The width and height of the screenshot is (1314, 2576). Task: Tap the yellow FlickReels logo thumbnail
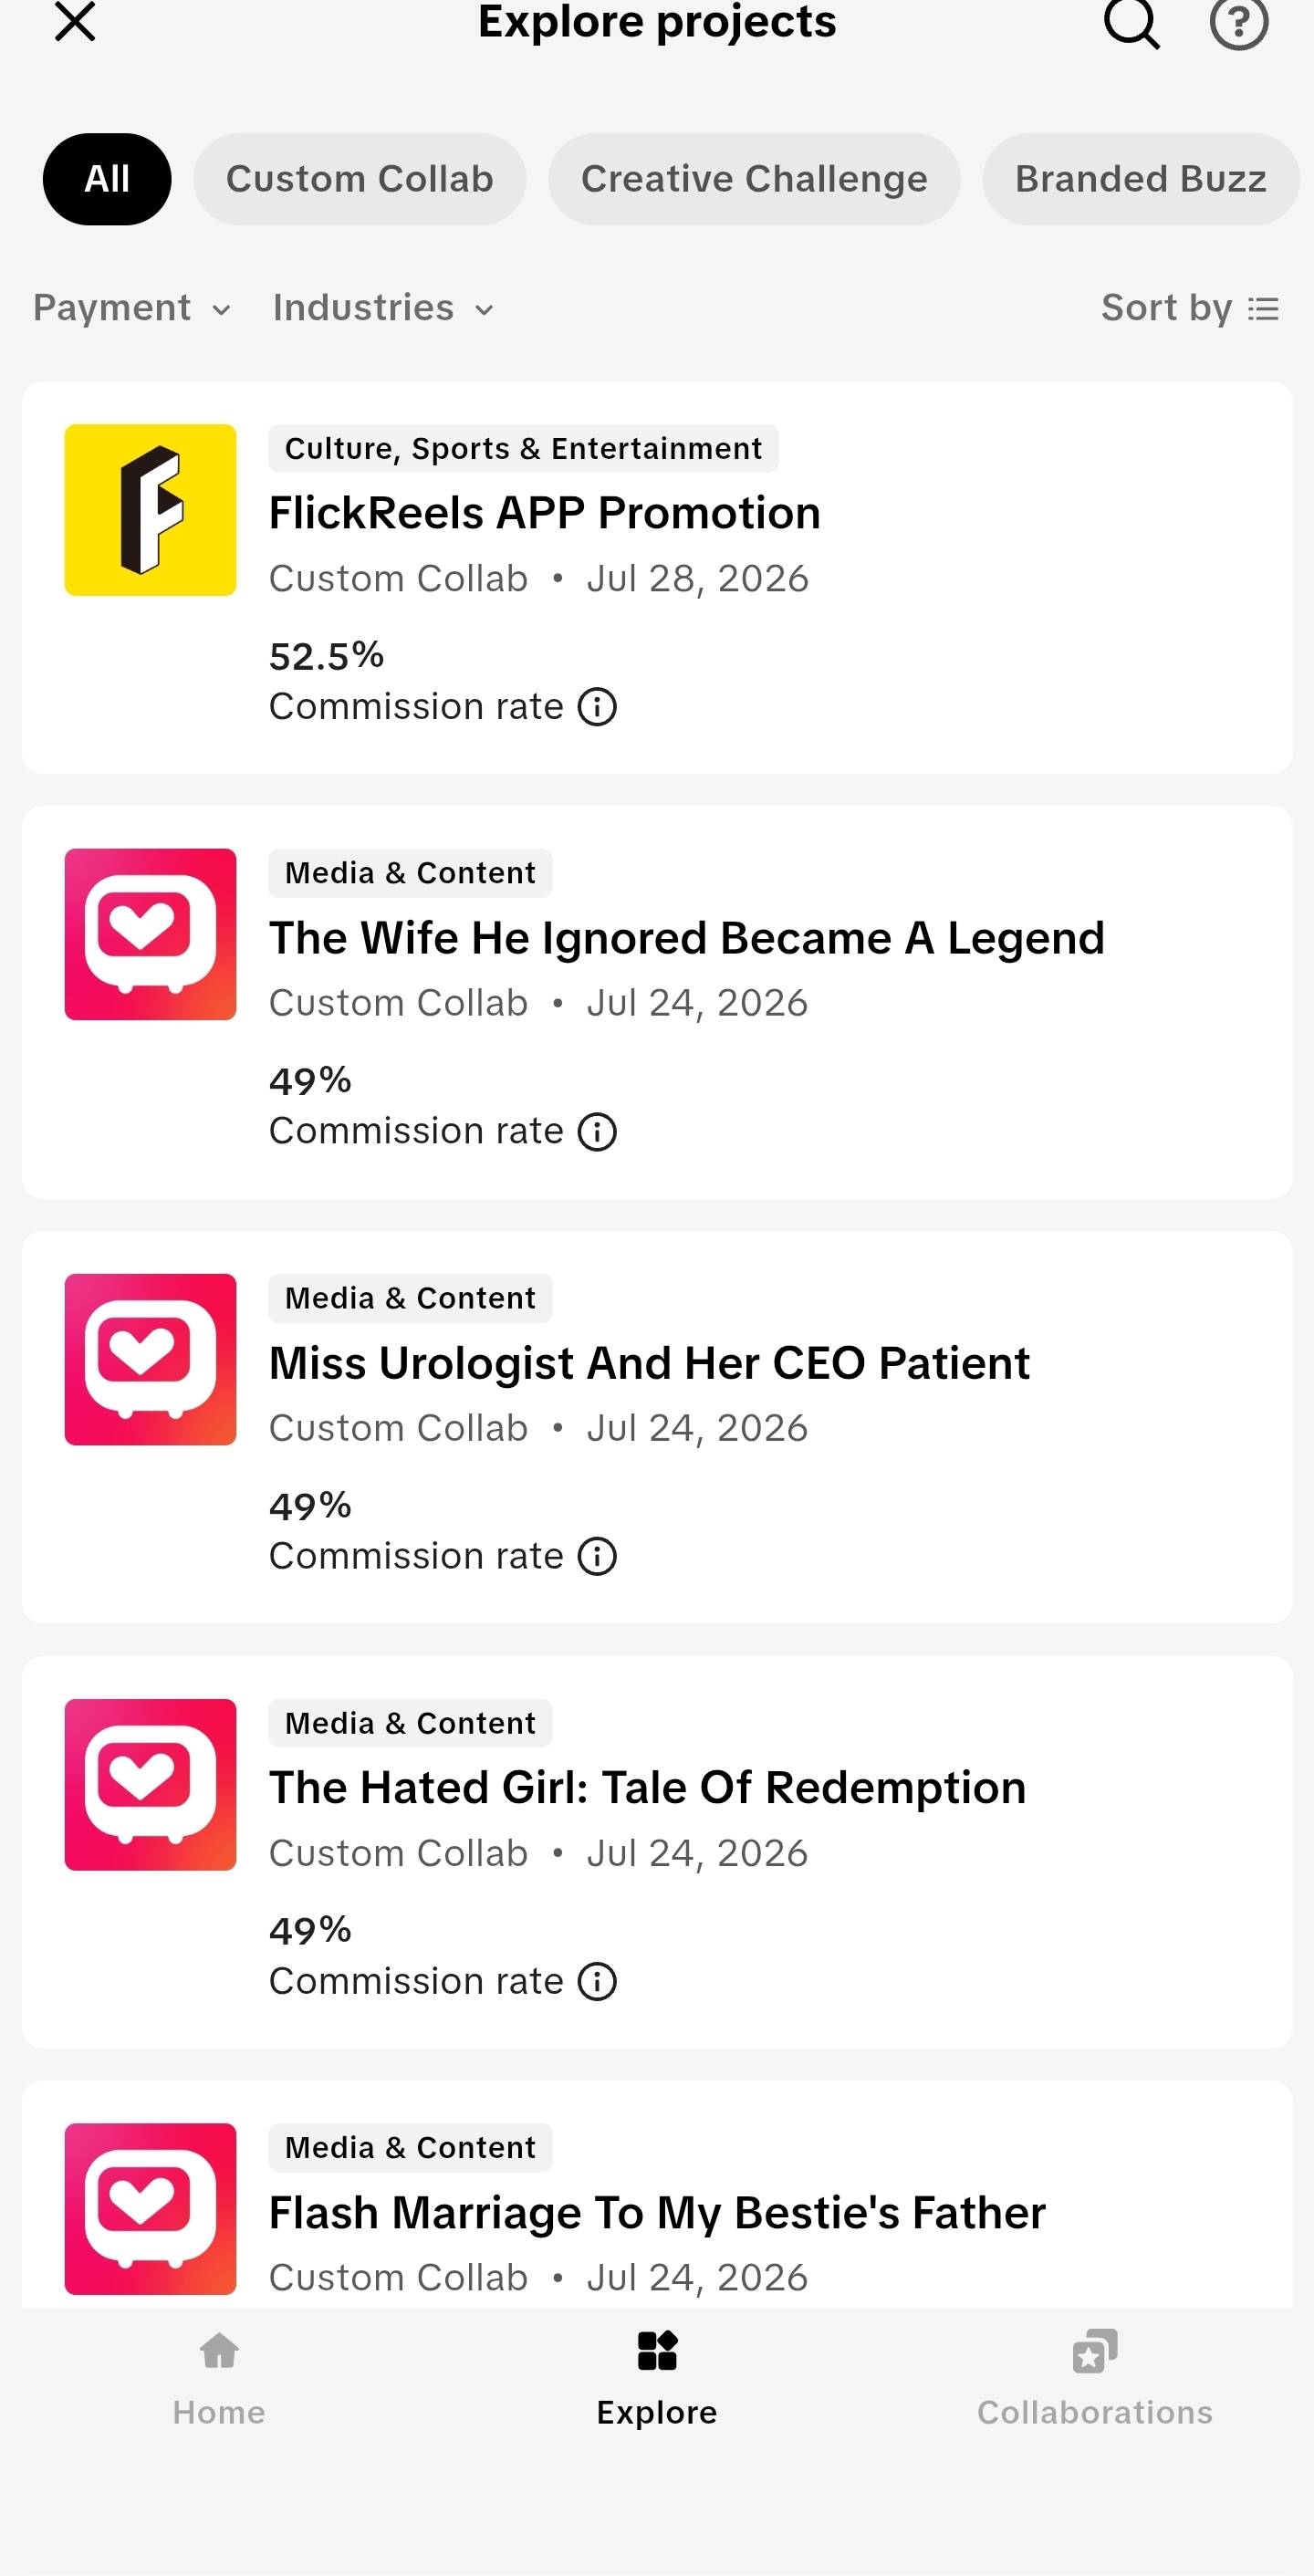pyautogui.click(x=150, y=510)
